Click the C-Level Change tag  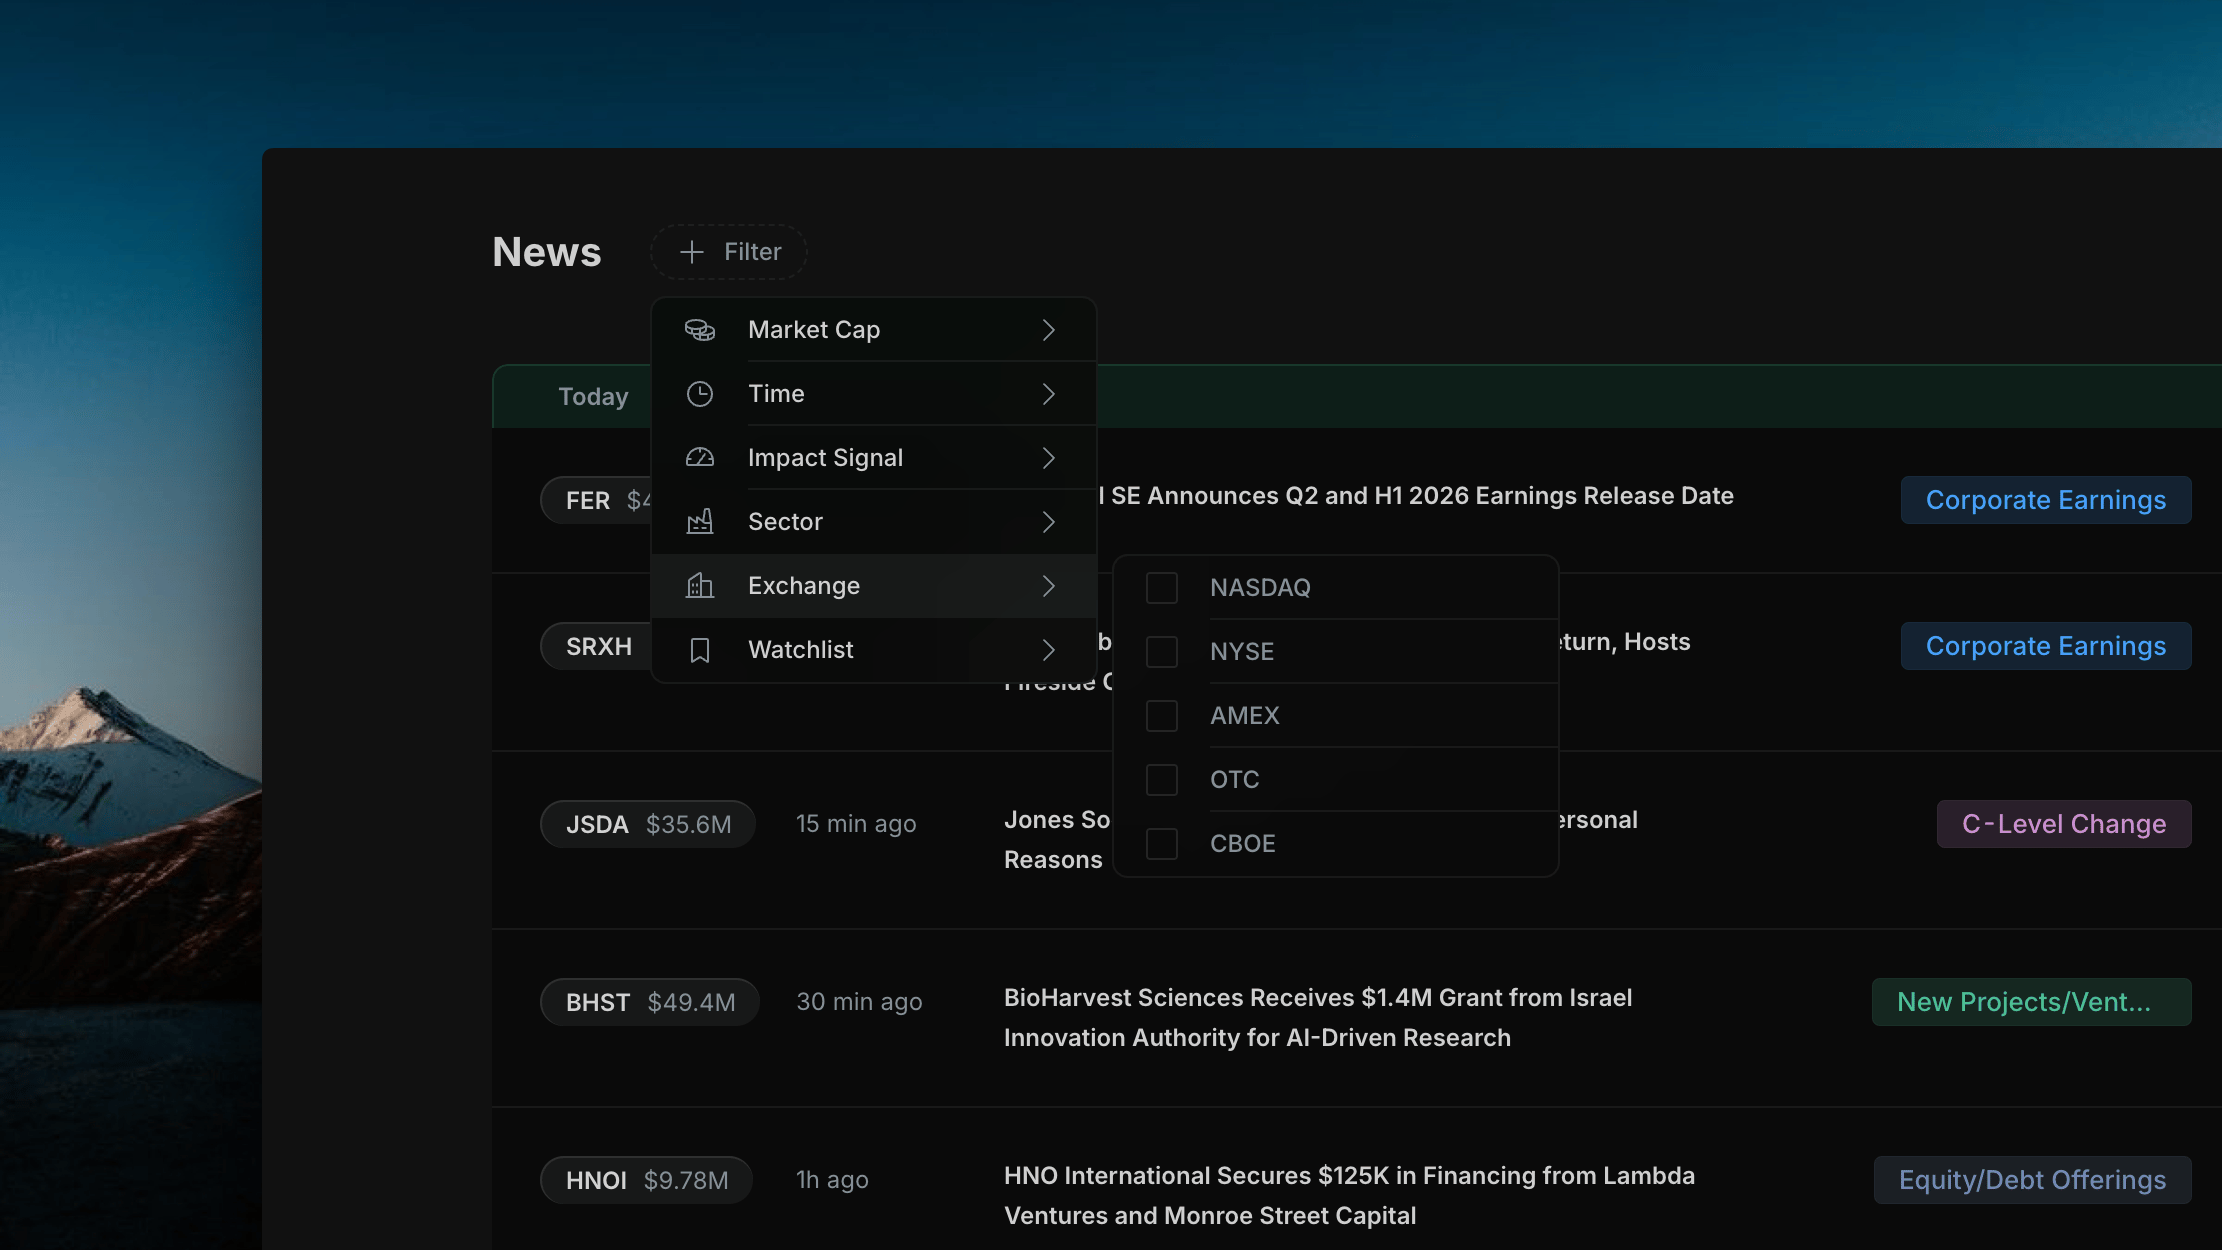click(x=2064, y=824)
